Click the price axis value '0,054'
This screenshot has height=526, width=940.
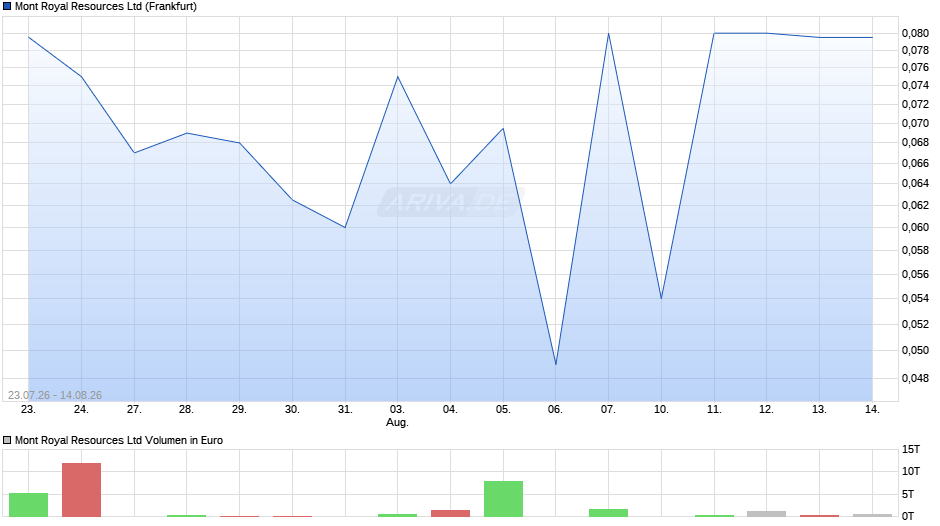[915, 299]
